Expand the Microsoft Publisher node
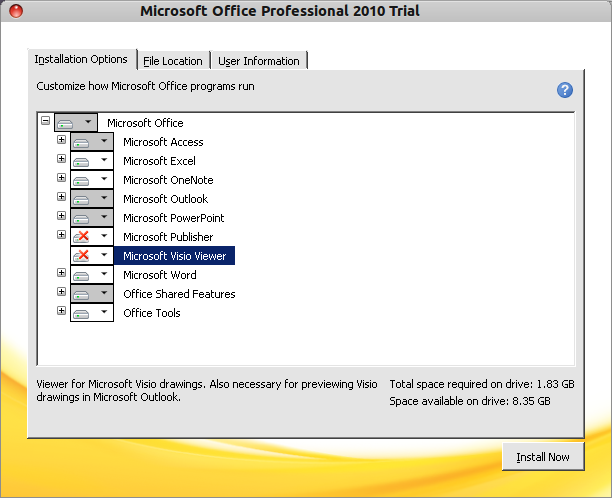The image size is (612, 498). click(x=61, y=235)
